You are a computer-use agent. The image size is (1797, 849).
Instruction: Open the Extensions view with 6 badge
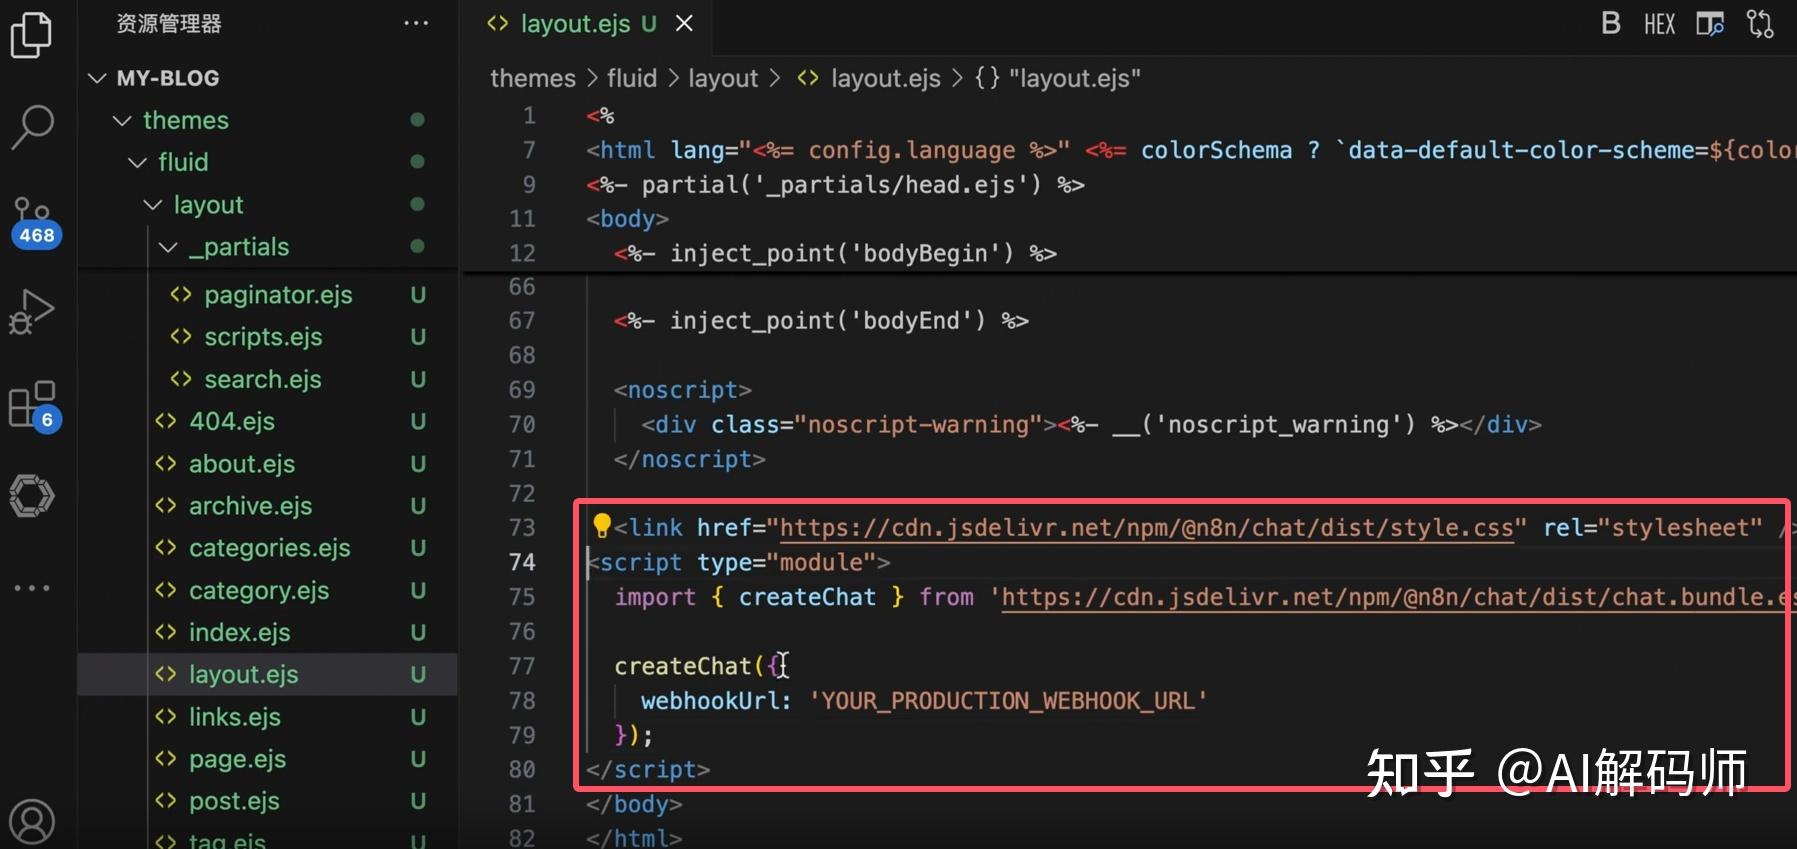[34, 405]
